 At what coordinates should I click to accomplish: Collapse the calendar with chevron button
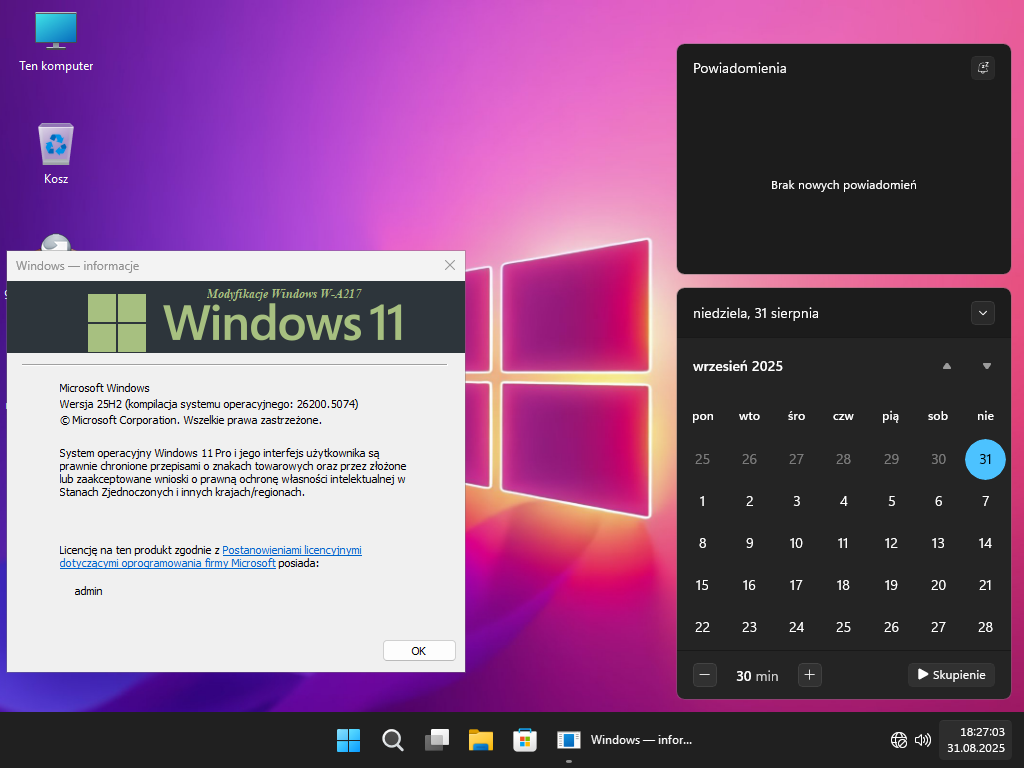point(983,313)
